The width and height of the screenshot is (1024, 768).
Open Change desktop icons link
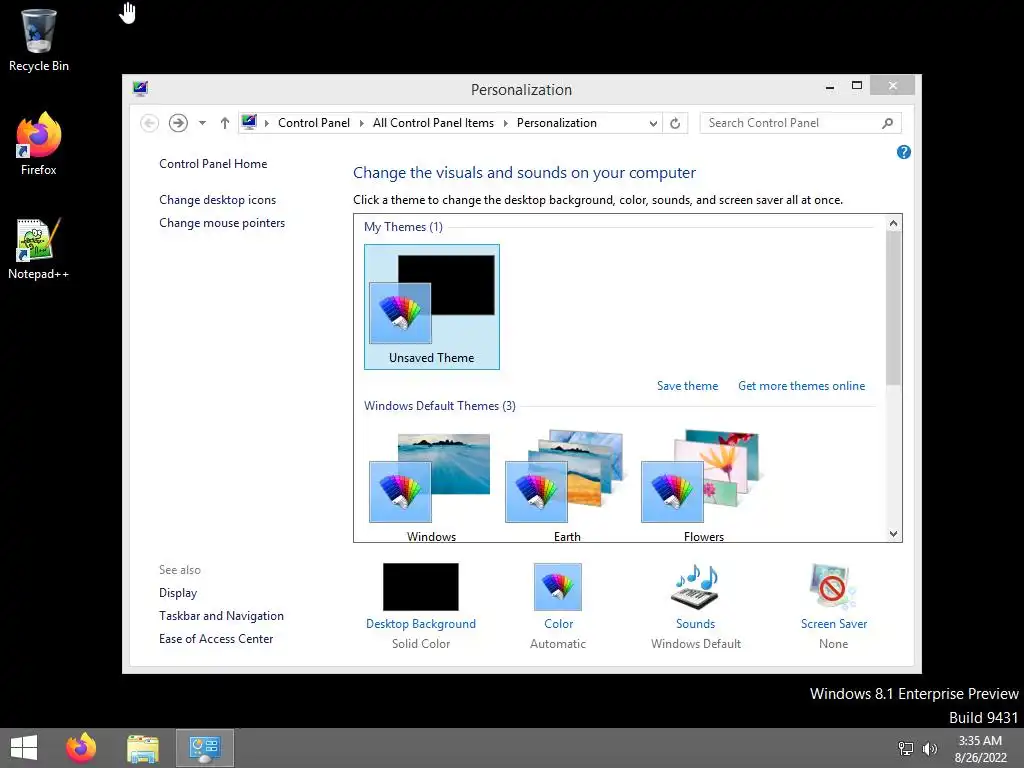[217, 200]
